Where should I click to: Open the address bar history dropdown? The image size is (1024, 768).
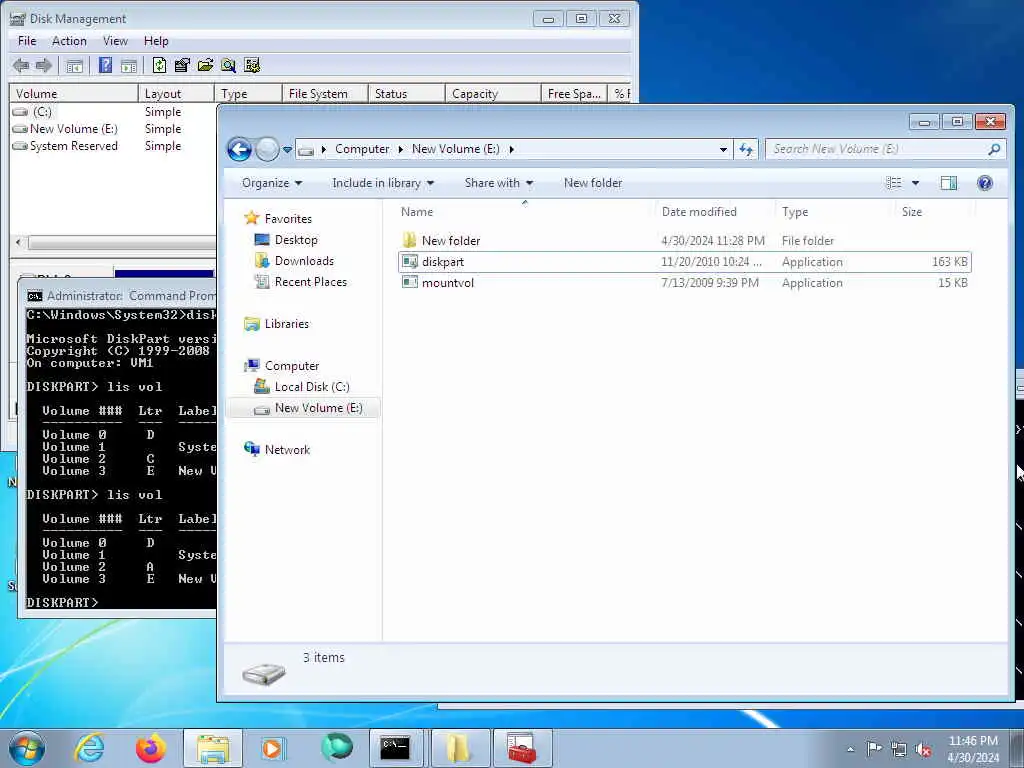(x=723, y=150)
